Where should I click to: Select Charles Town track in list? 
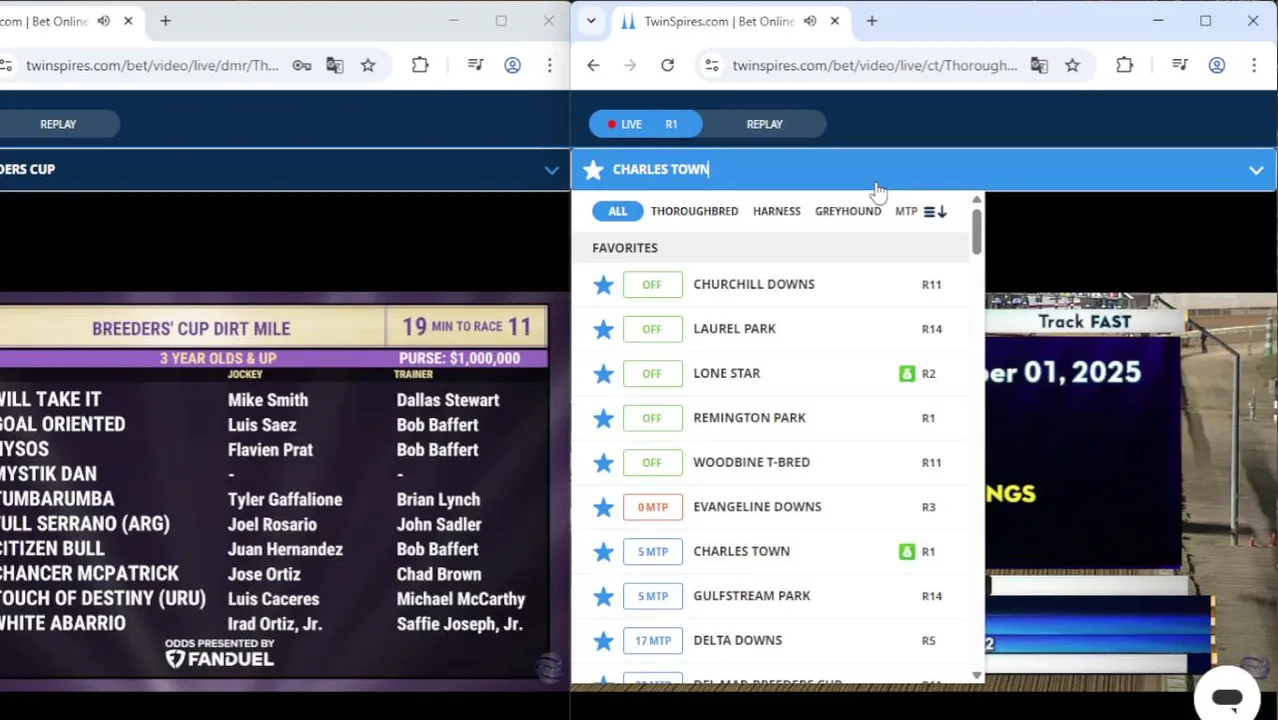[x=741, y=551]
